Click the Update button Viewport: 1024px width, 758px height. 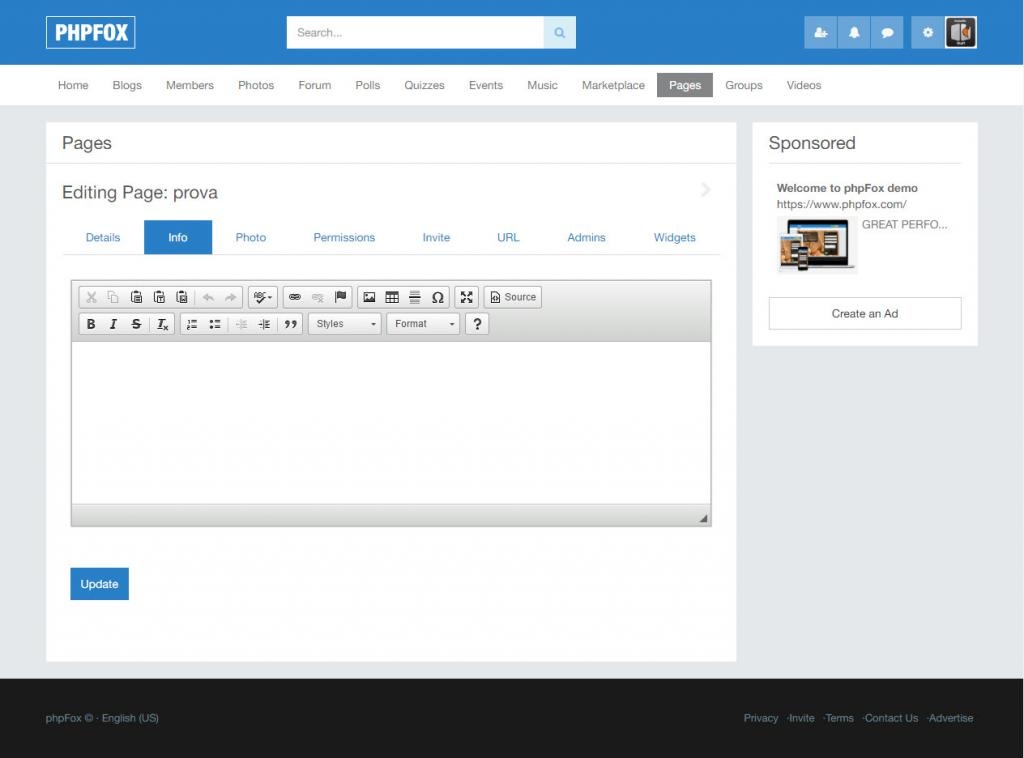click(99, 584)
